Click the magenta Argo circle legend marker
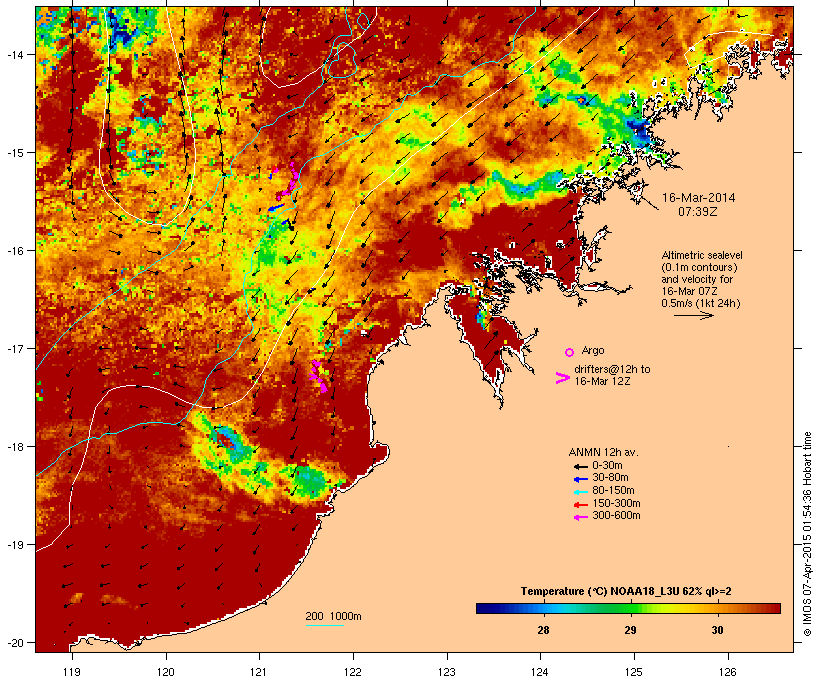 tap(570, 352)
